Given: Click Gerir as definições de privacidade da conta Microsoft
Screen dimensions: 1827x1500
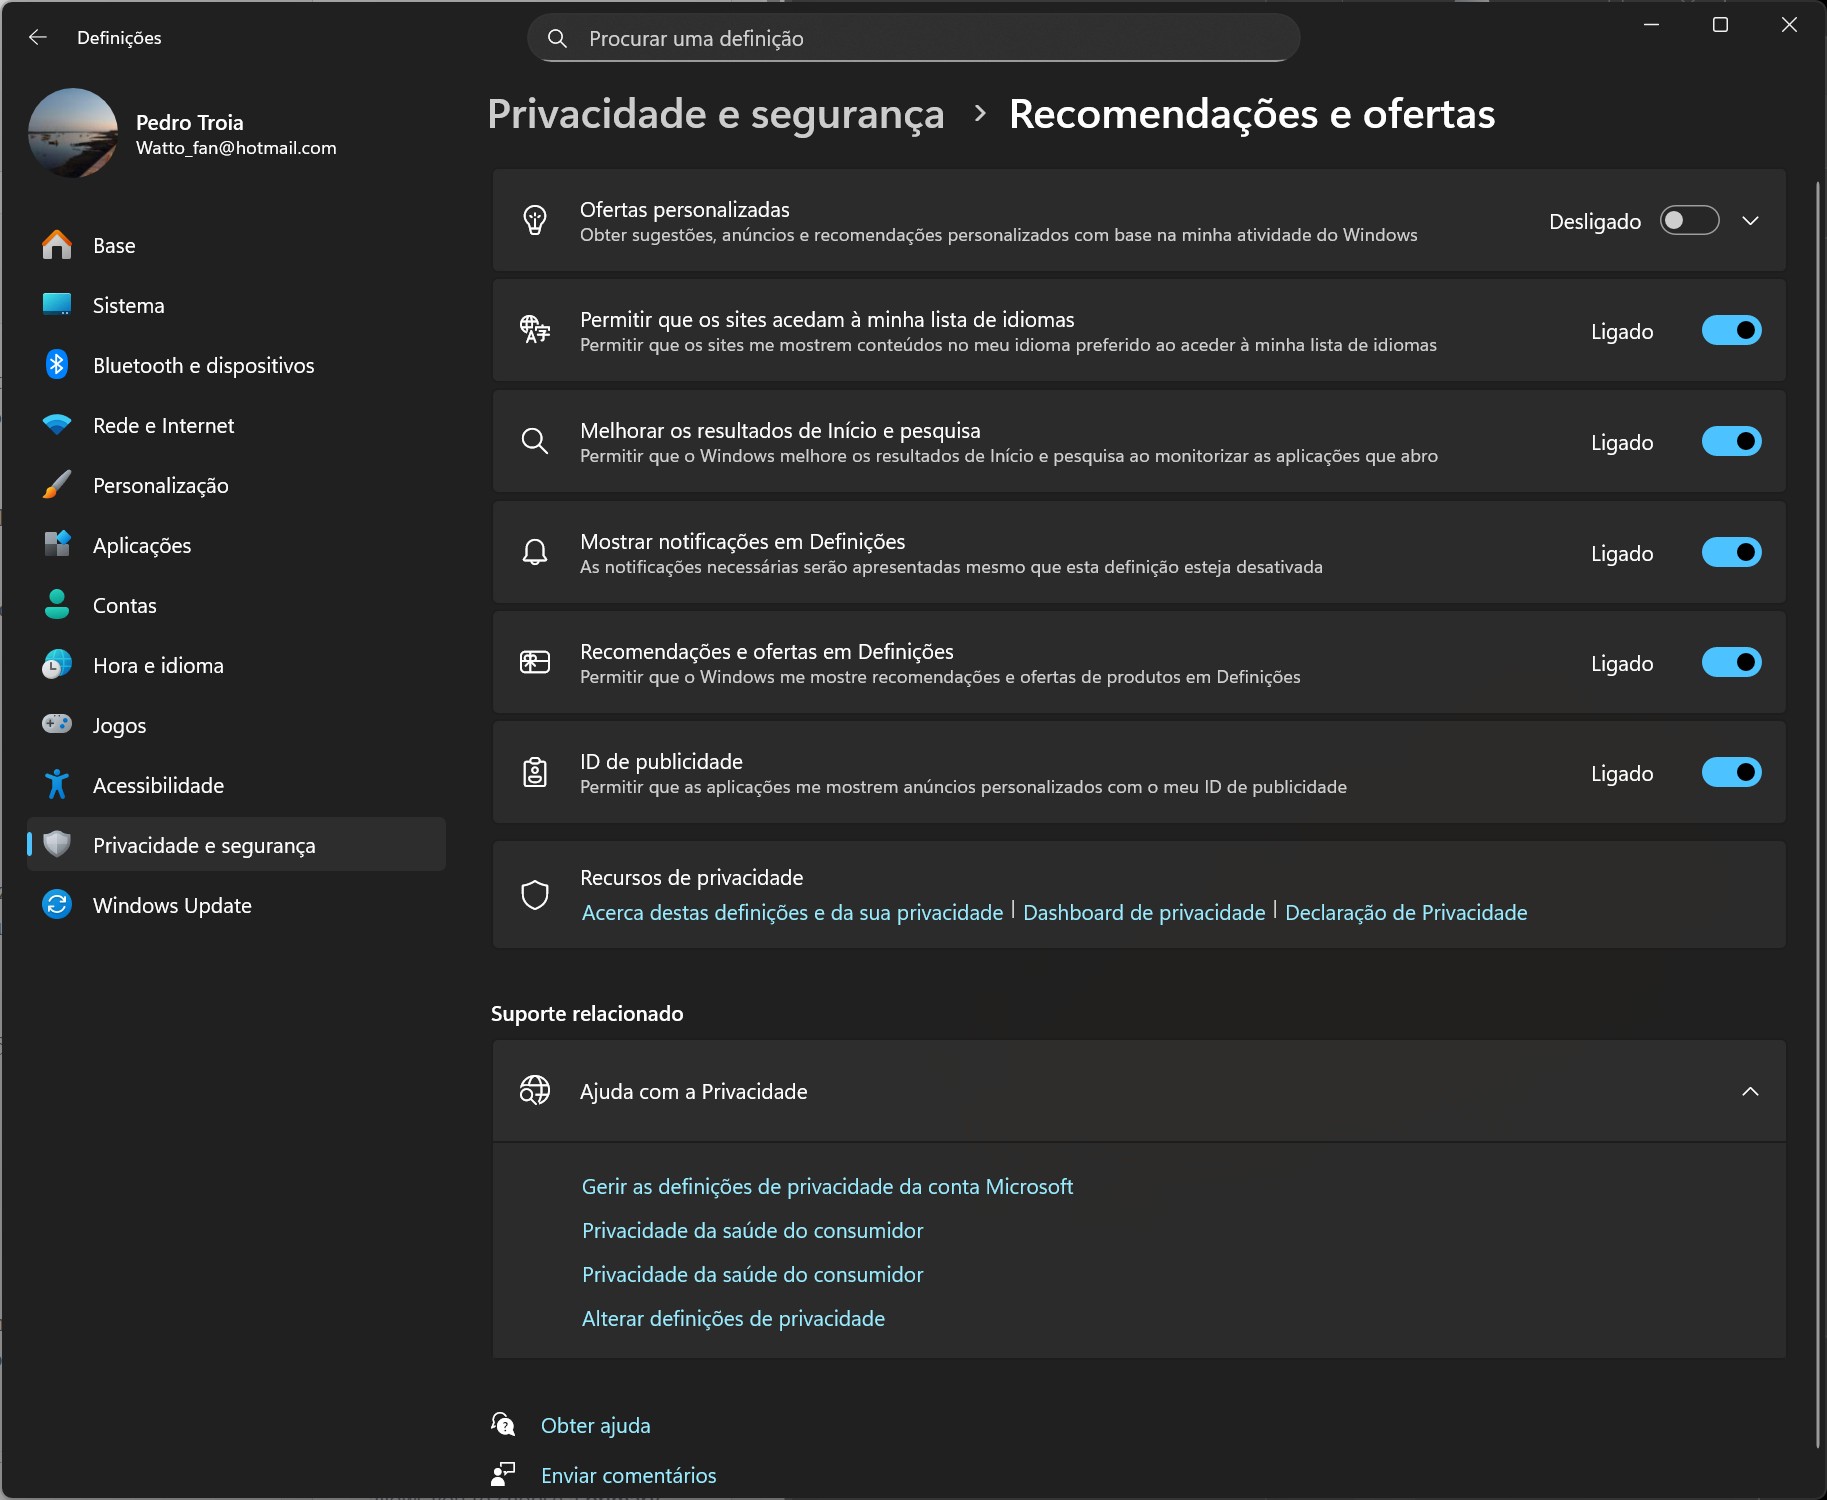Looking at the screenshot, I should click(x=828, y=1186).
